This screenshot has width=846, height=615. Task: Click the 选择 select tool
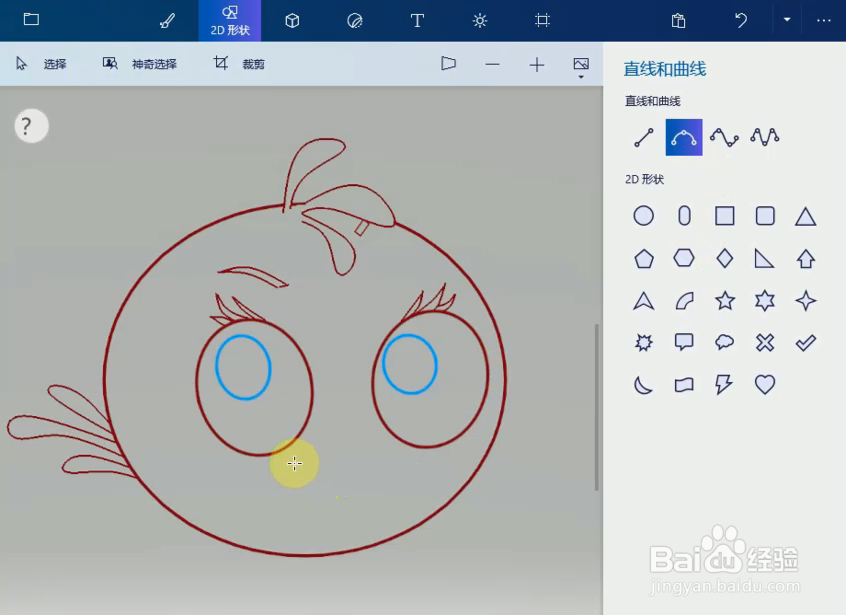tap(41, 64)
